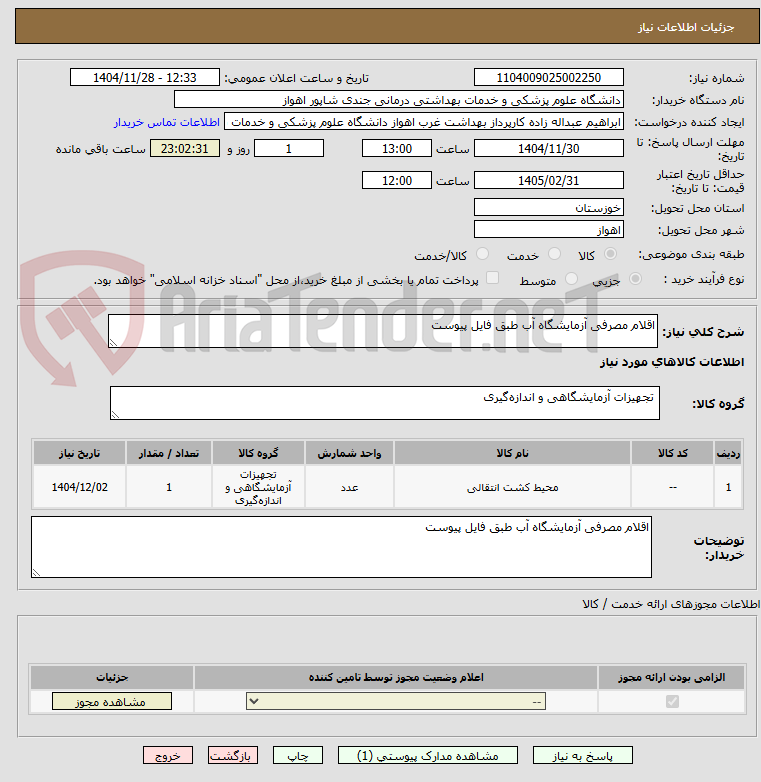761x782 pixels.
Task: Select the کالا/خدمت radio button
Action: click(x=482, y=254)
